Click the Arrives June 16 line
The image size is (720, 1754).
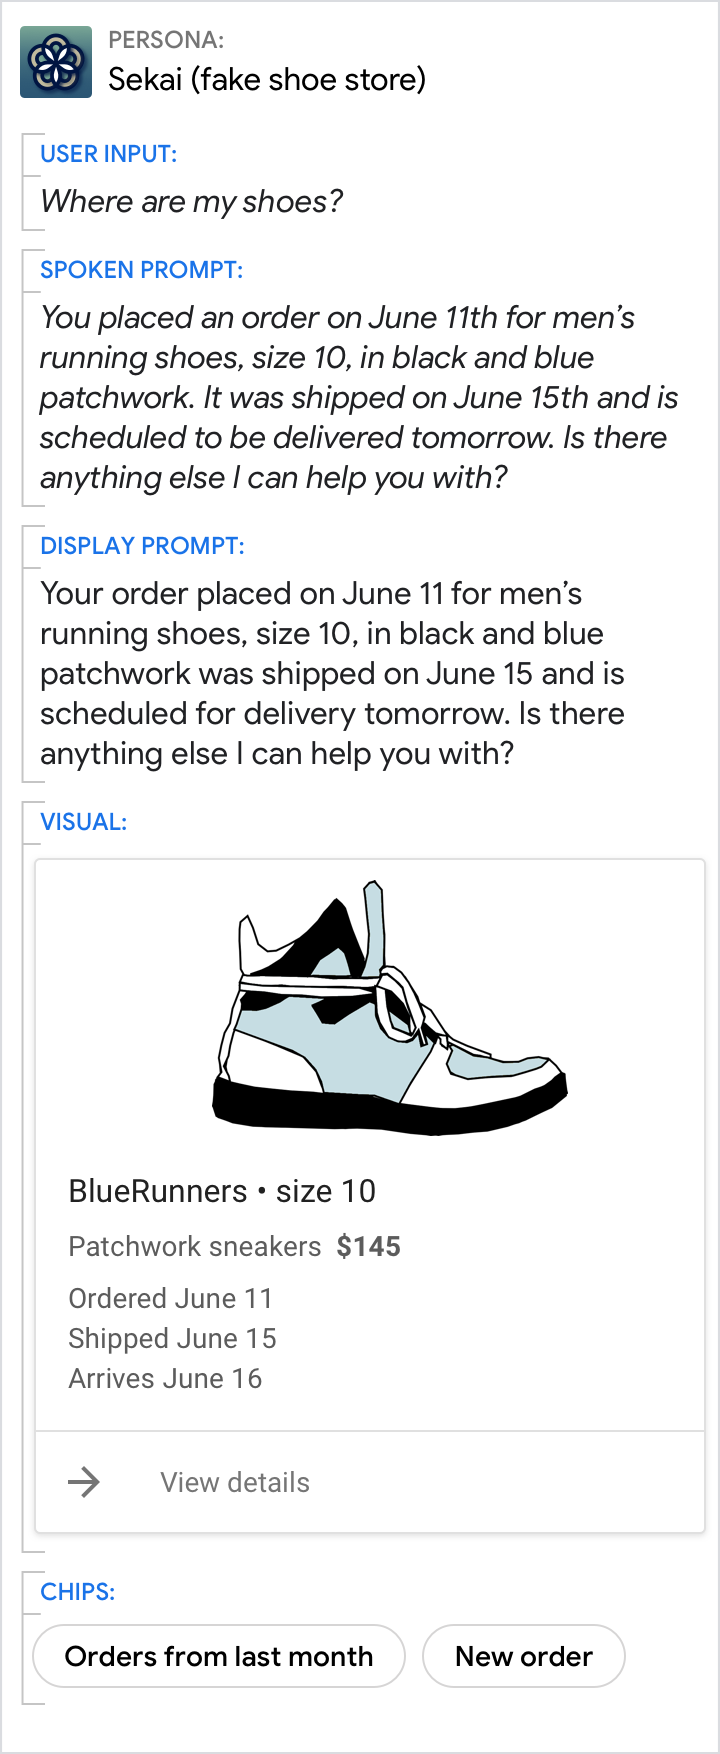tap(165, 1378)
